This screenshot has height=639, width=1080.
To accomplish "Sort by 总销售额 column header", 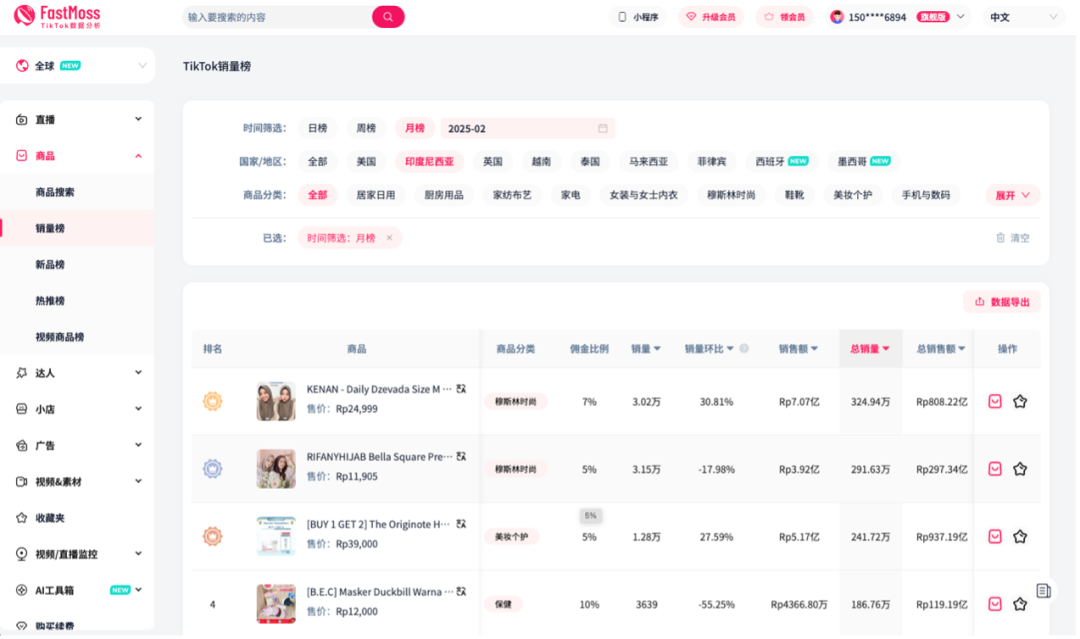I will pos(940,348).
